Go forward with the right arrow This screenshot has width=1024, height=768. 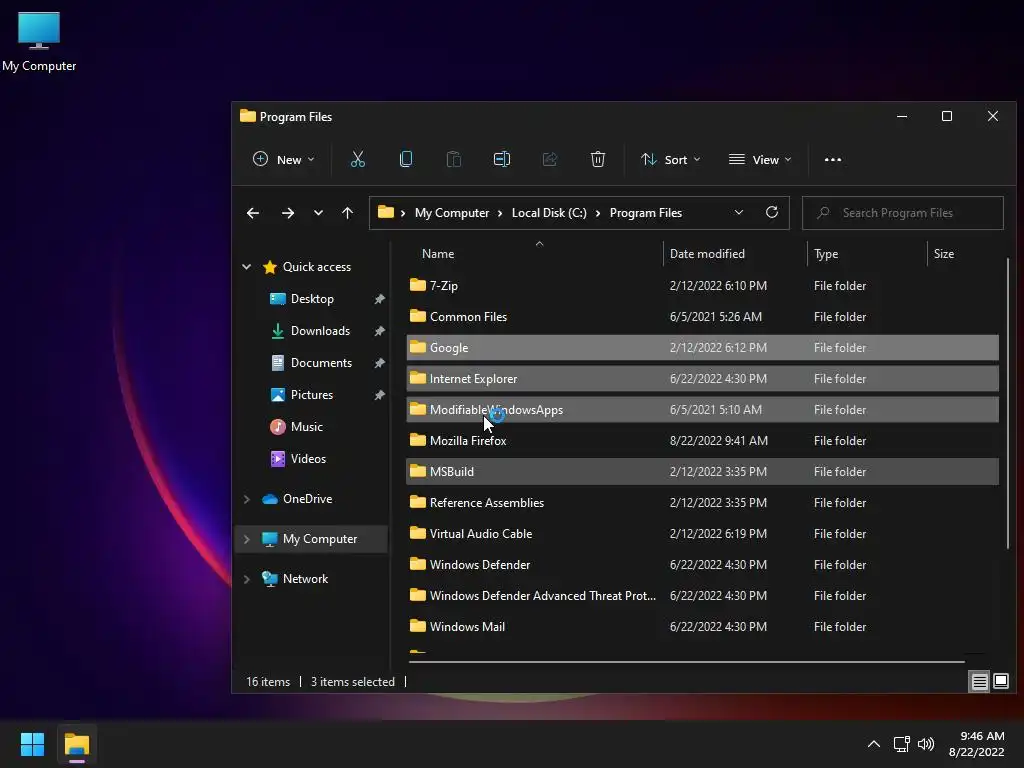(287, 213)
